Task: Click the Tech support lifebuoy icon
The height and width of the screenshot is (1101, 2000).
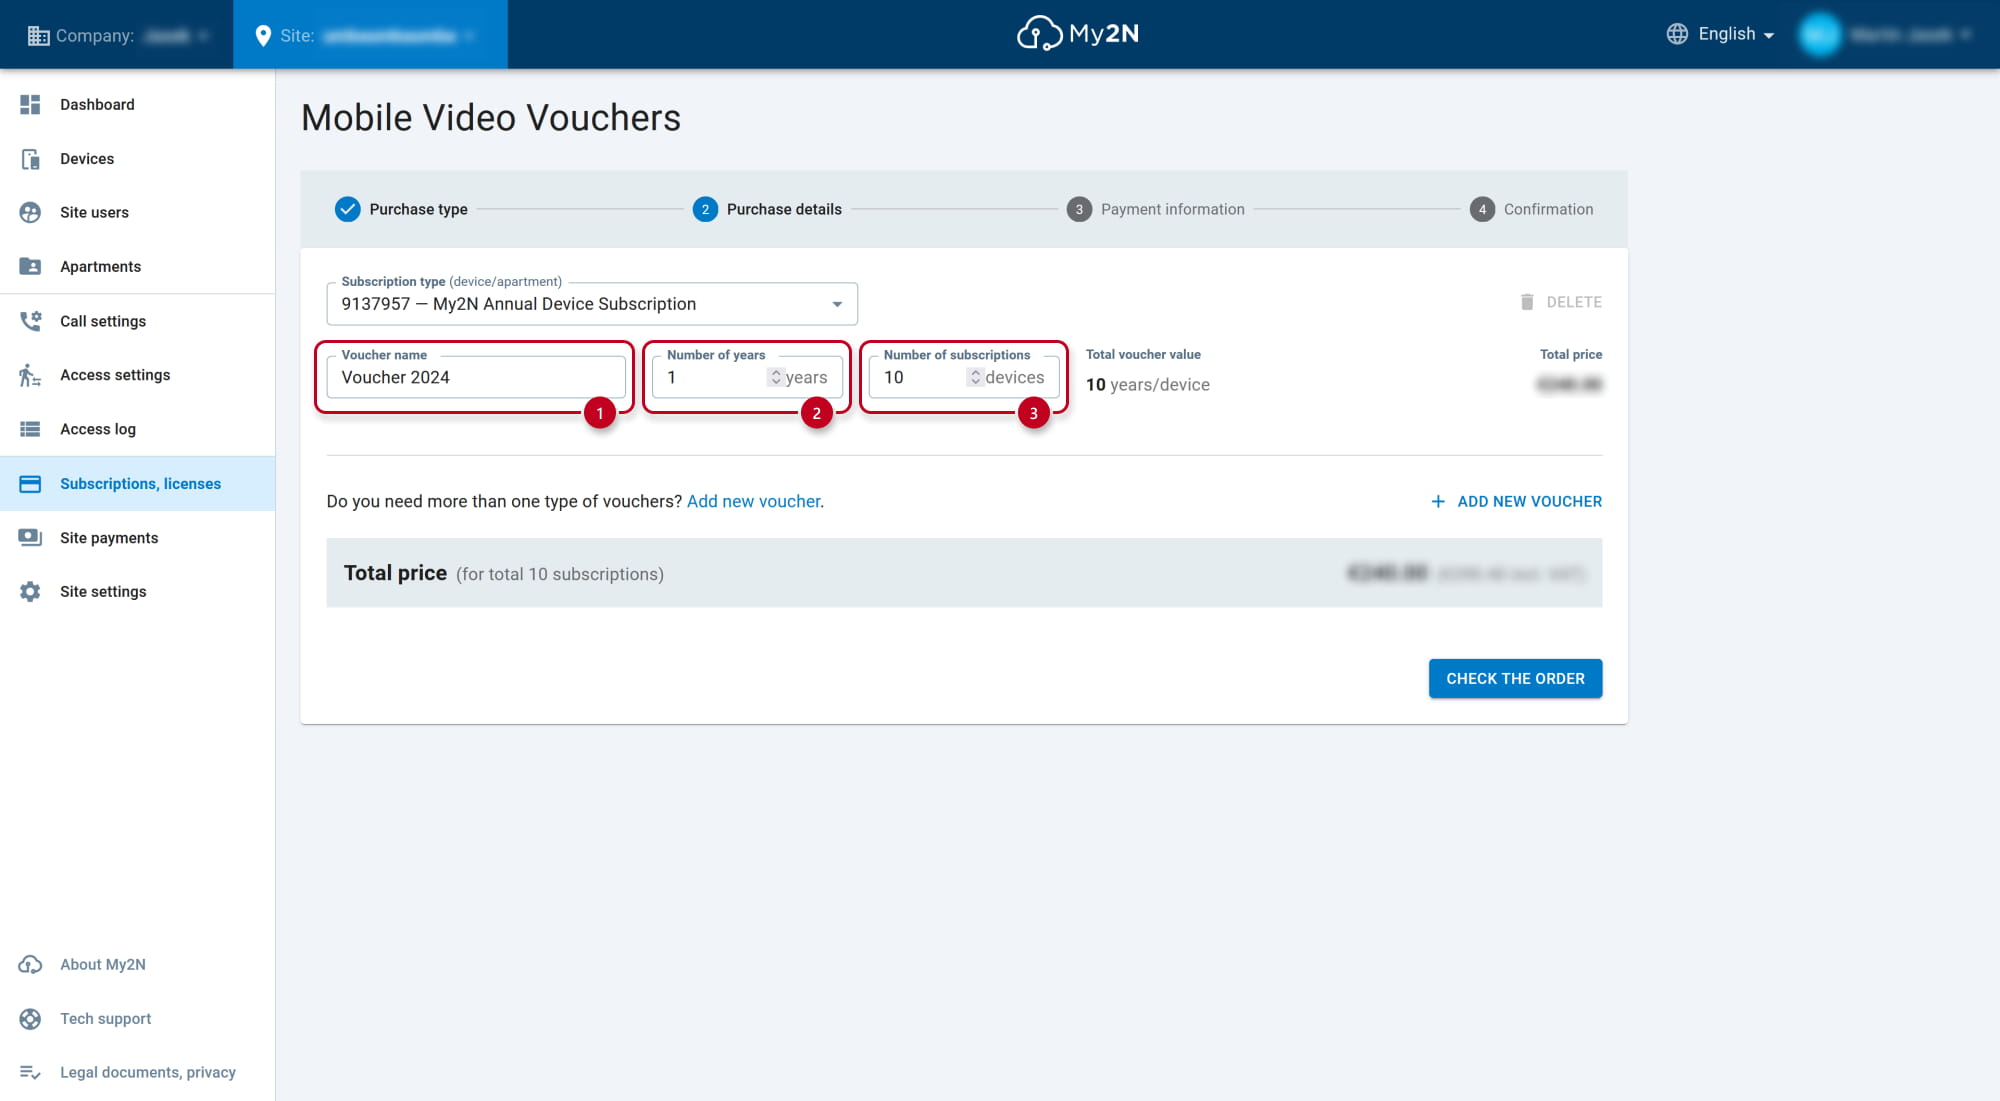Action: coord(30,1018)
